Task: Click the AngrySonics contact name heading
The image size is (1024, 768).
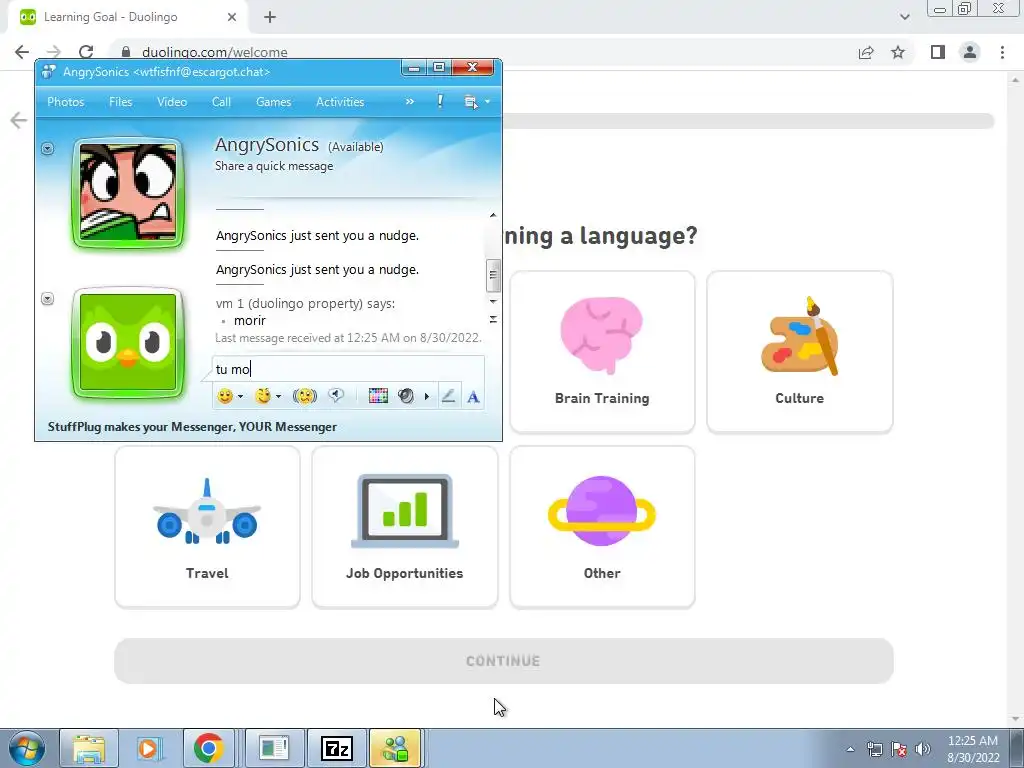Action: tap(267, 144)
